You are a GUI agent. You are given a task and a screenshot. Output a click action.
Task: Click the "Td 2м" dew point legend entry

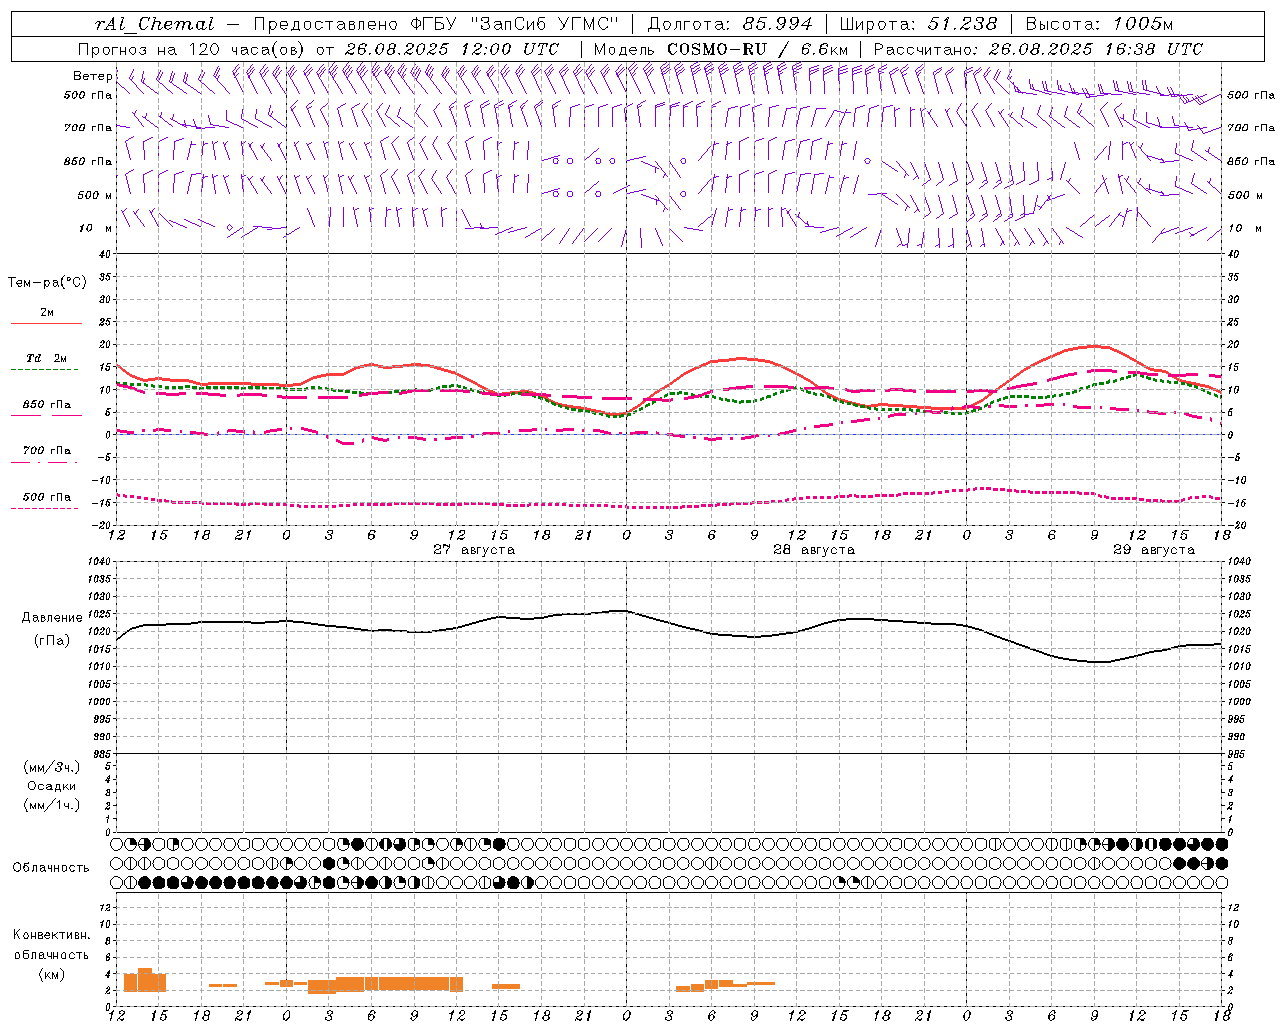click(46, 358)
